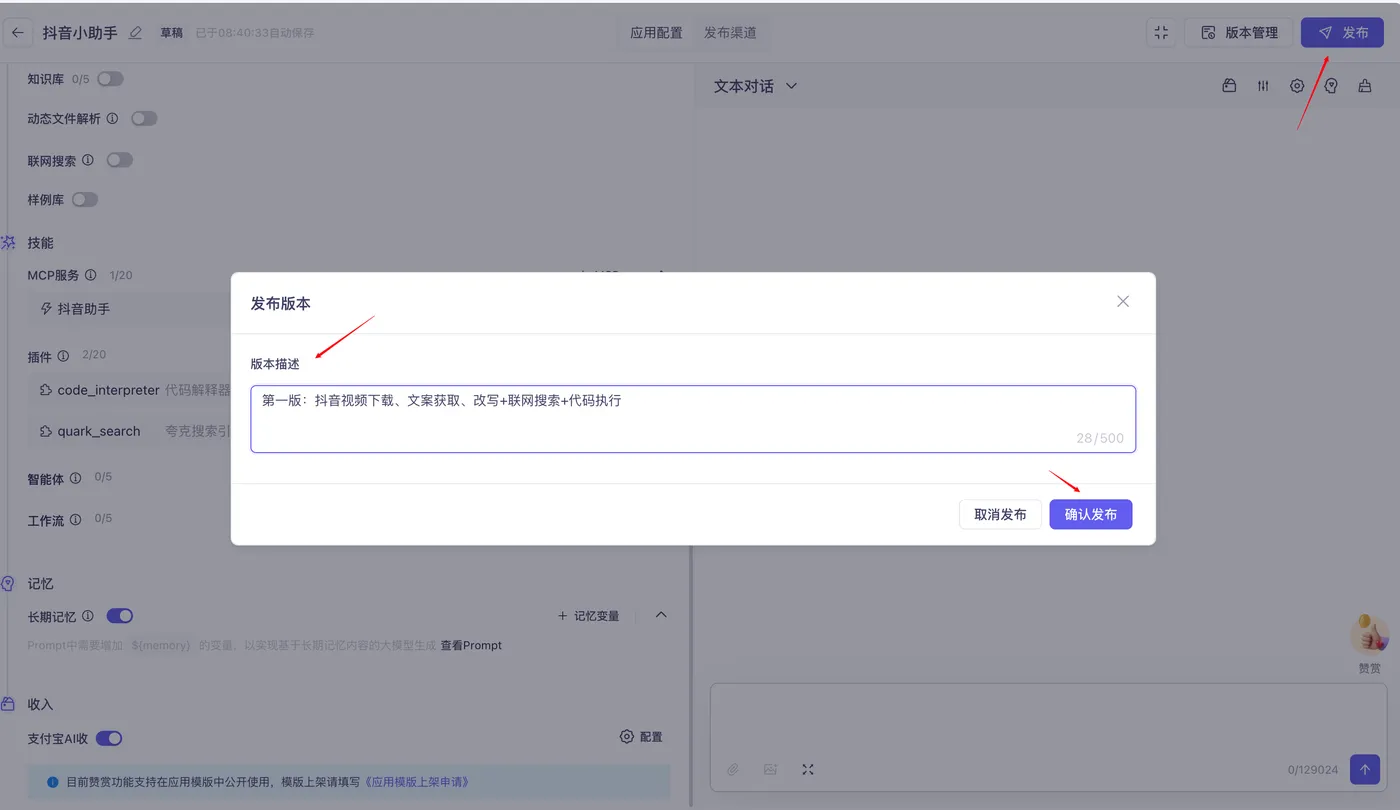Click in the 版本描述 text field

(693, 419)
